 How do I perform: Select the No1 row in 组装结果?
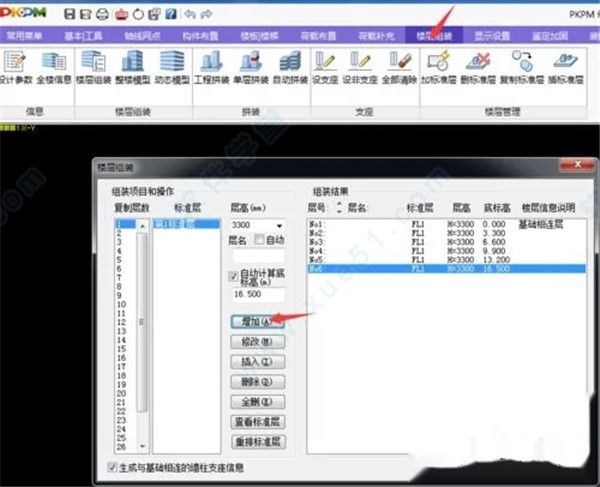(x=446, y=224)
